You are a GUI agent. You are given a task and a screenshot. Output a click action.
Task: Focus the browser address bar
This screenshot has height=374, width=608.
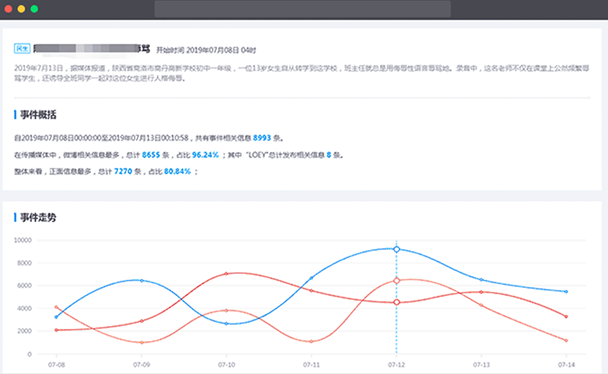click(302, 9)
